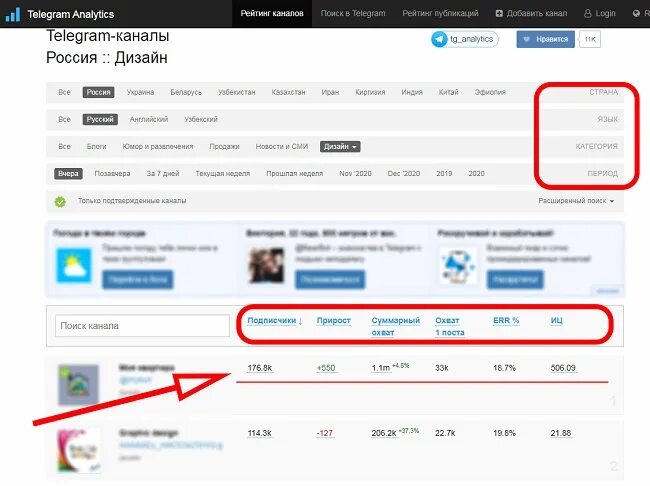The image size is (650, 486).
Task: Click the +550 growth value
Action: (326, 368)
